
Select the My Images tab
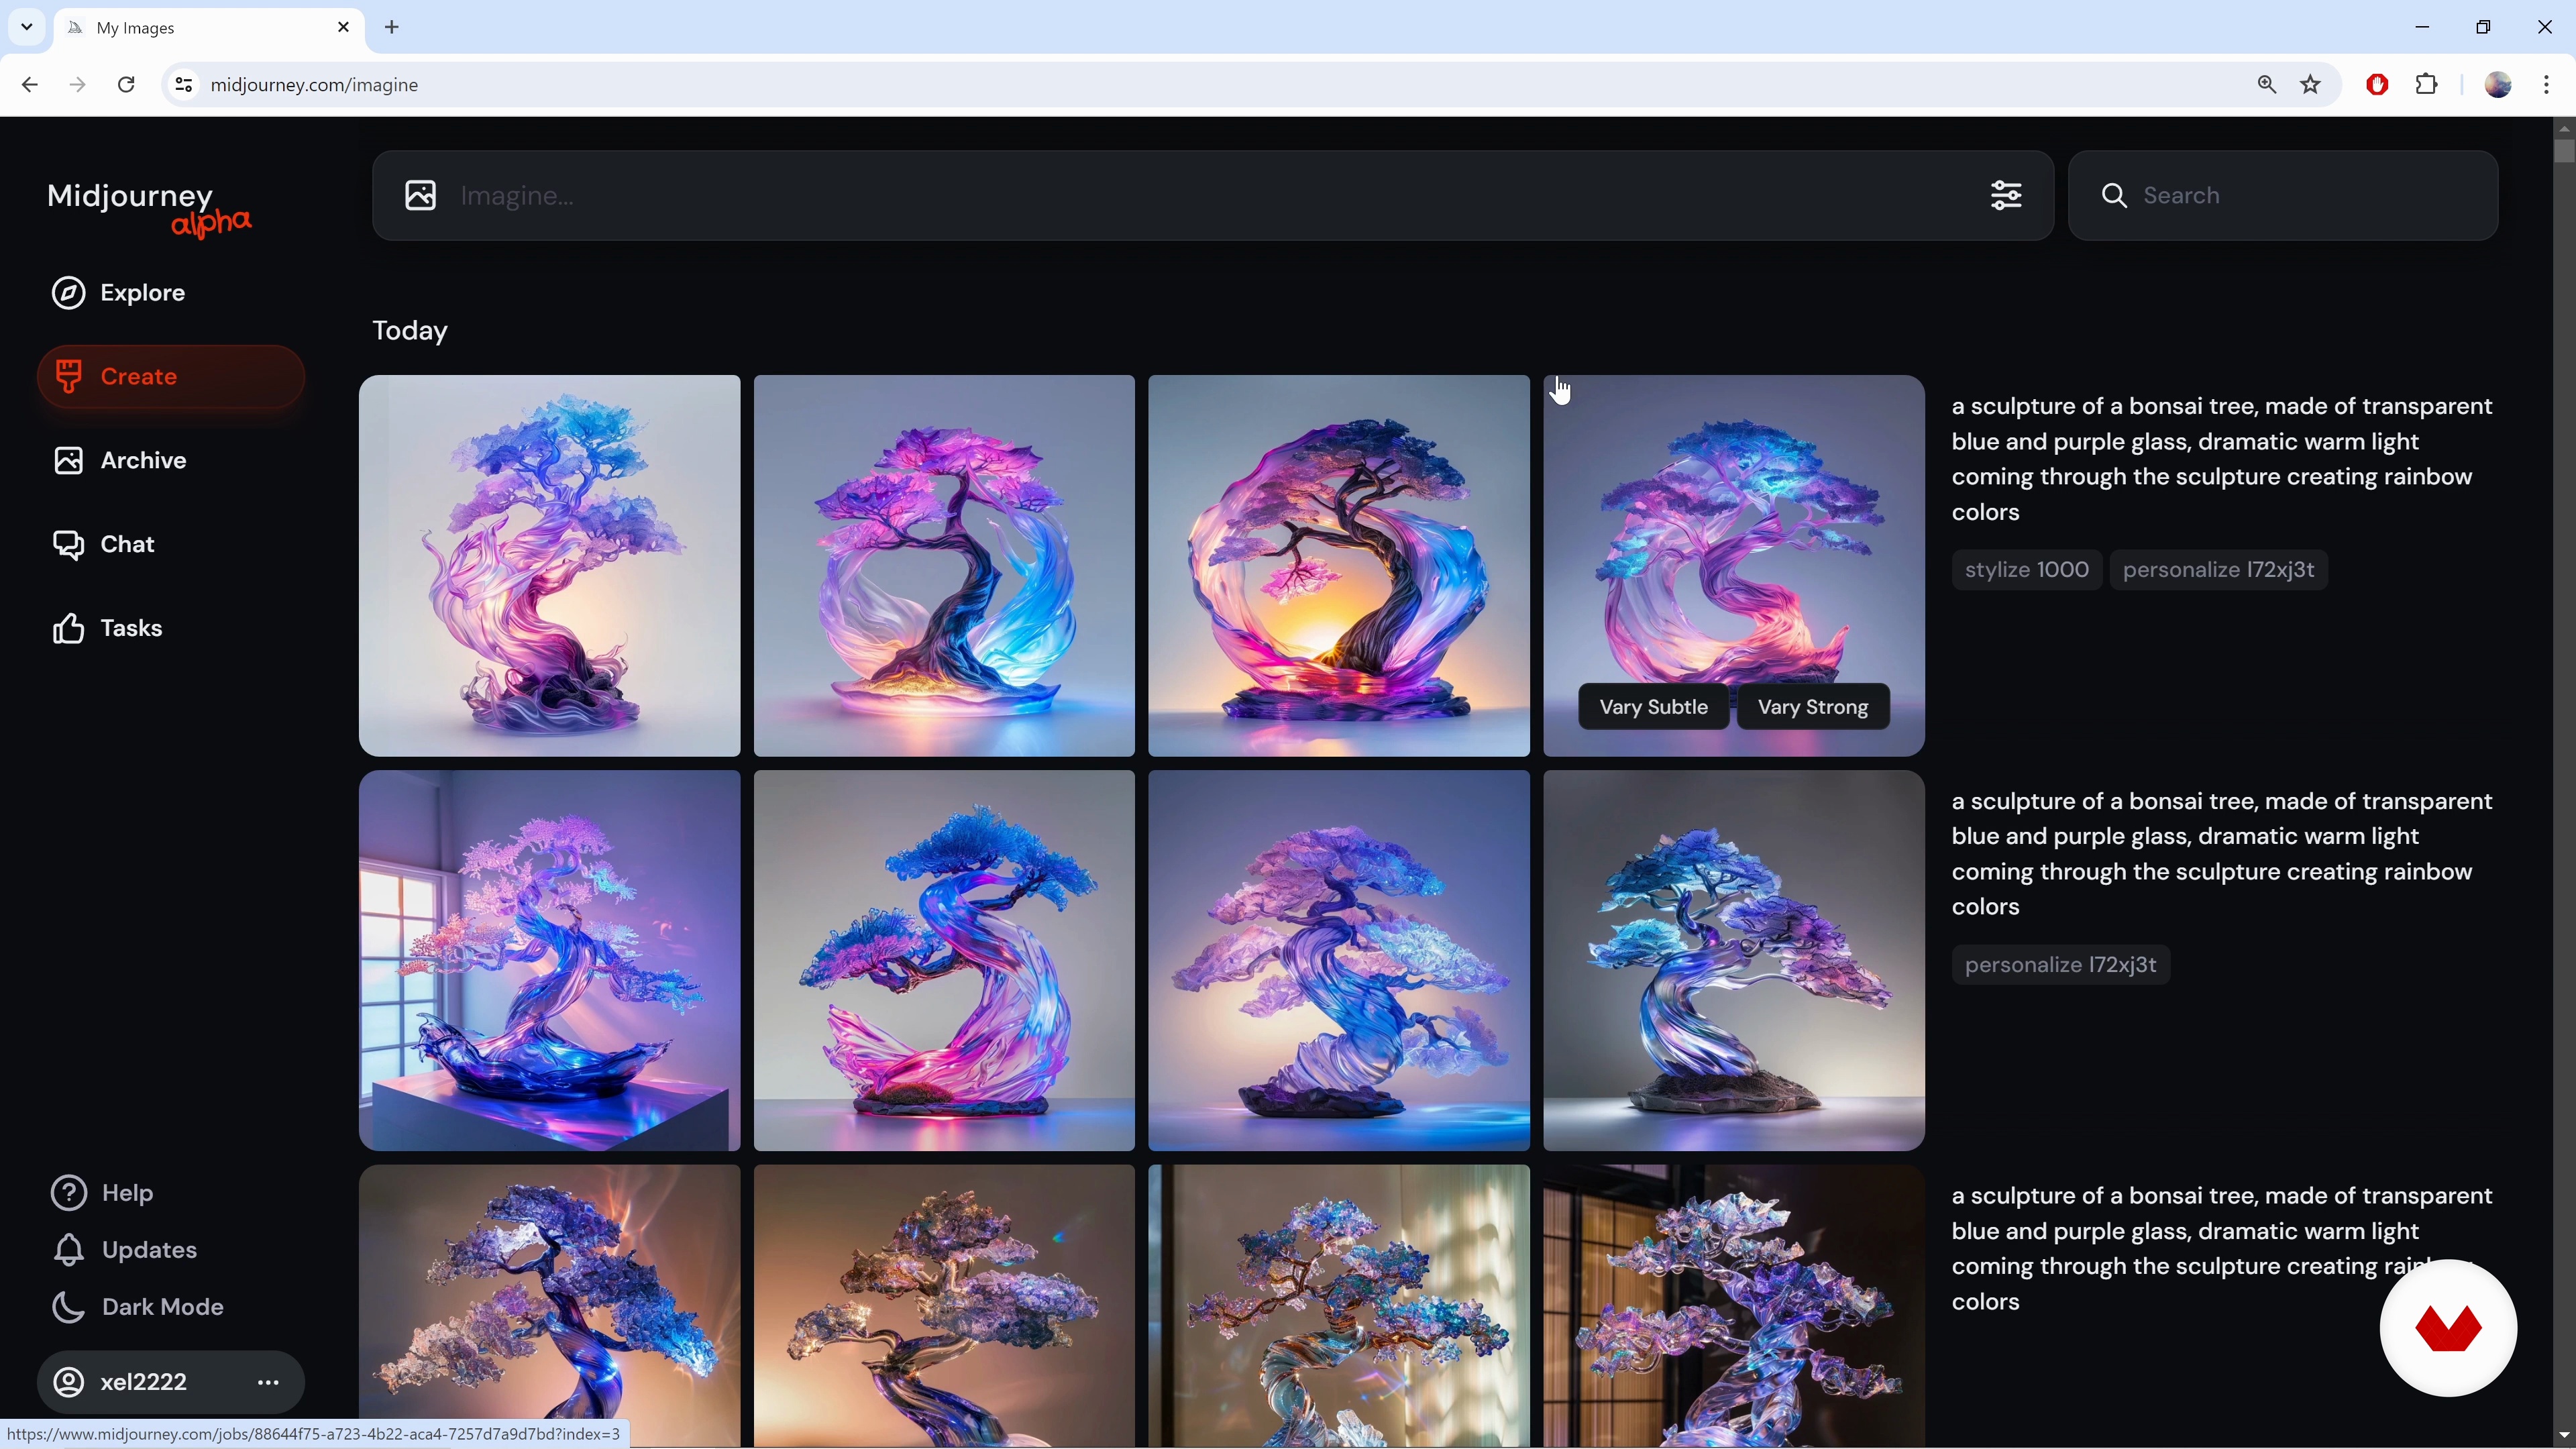coord(210,28)
